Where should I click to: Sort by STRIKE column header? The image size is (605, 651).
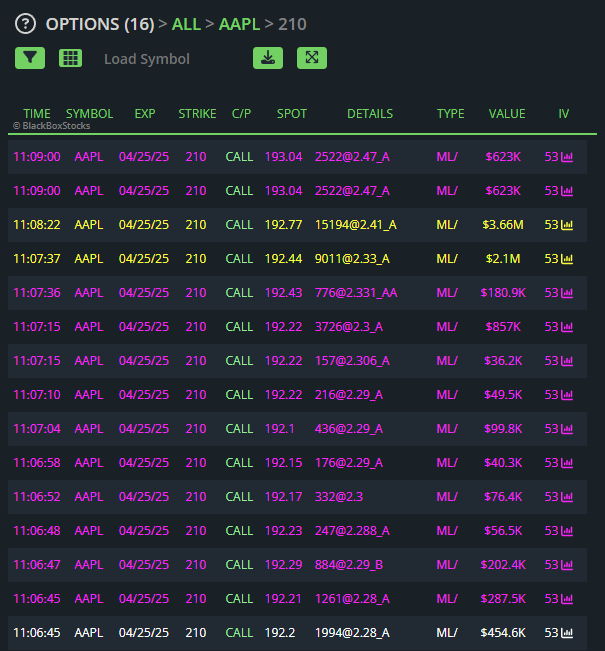pos(197,114)
